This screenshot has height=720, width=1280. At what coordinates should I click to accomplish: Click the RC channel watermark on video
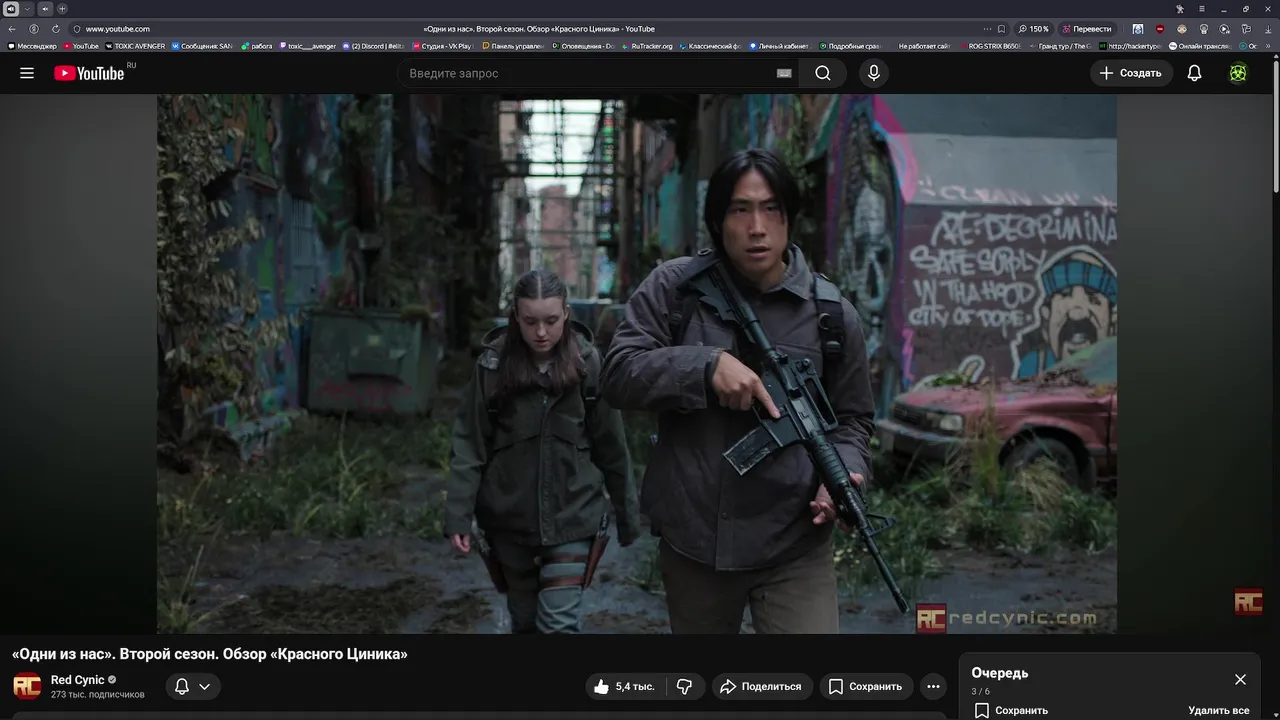(x=1248, y=602)
